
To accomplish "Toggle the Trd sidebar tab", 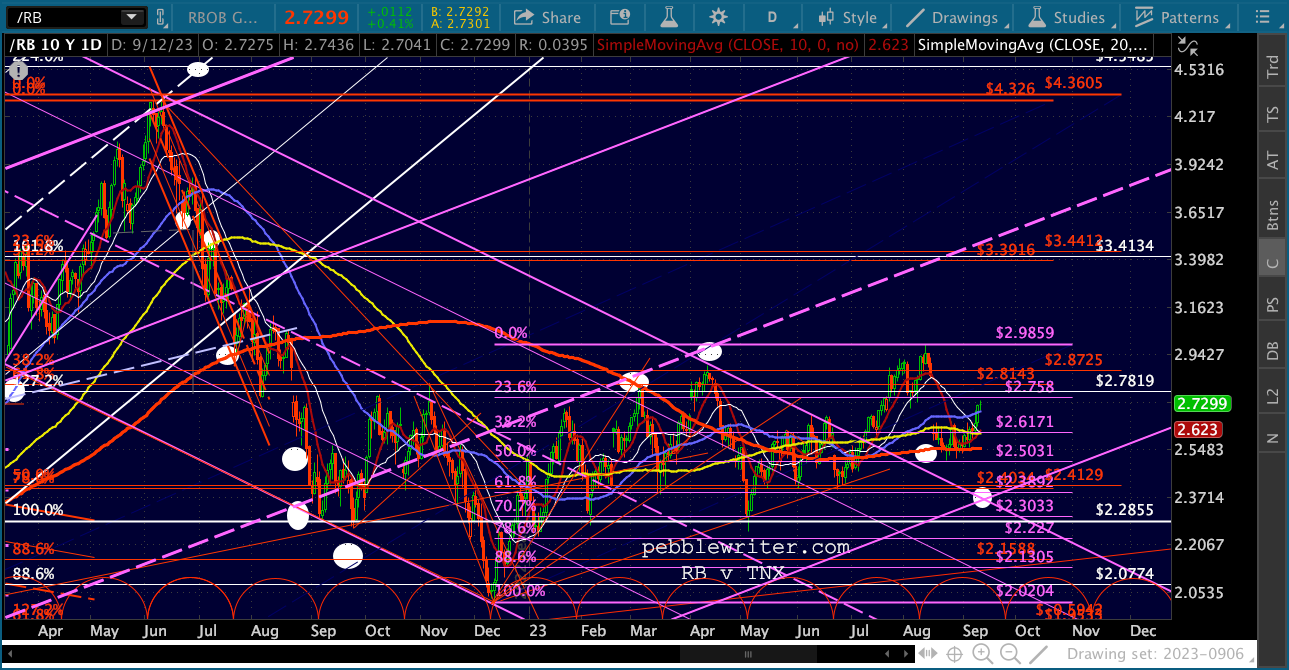I will click(x=1273, y=67).
